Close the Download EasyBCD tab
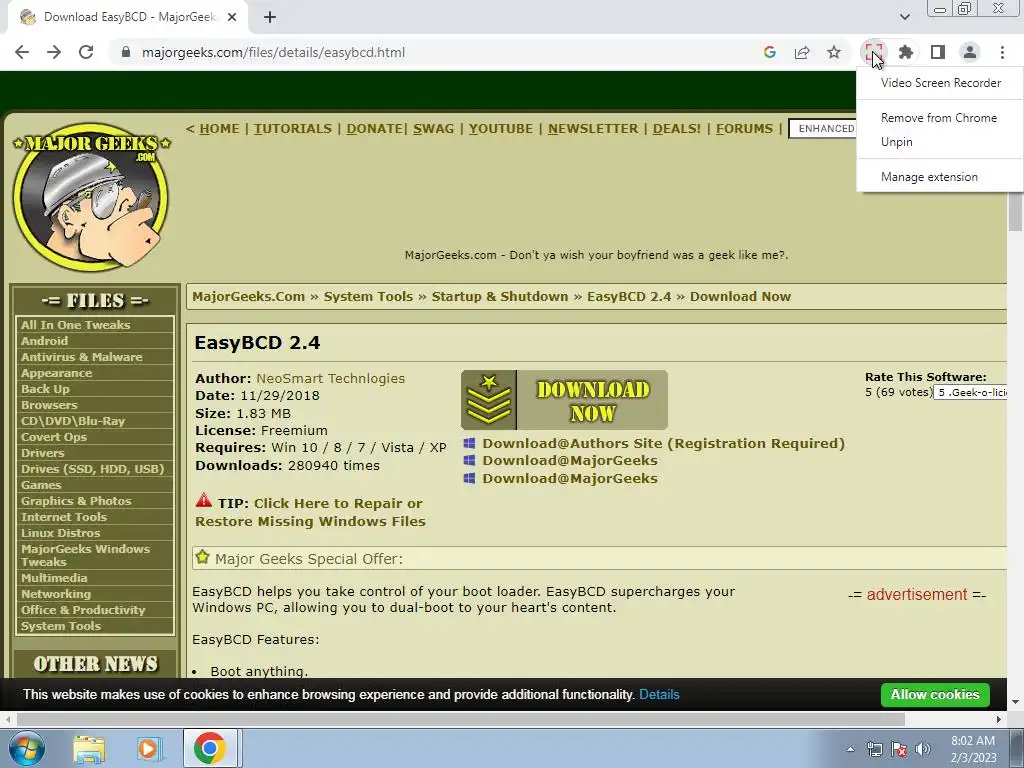The image size is (1024, 768). 232,17
